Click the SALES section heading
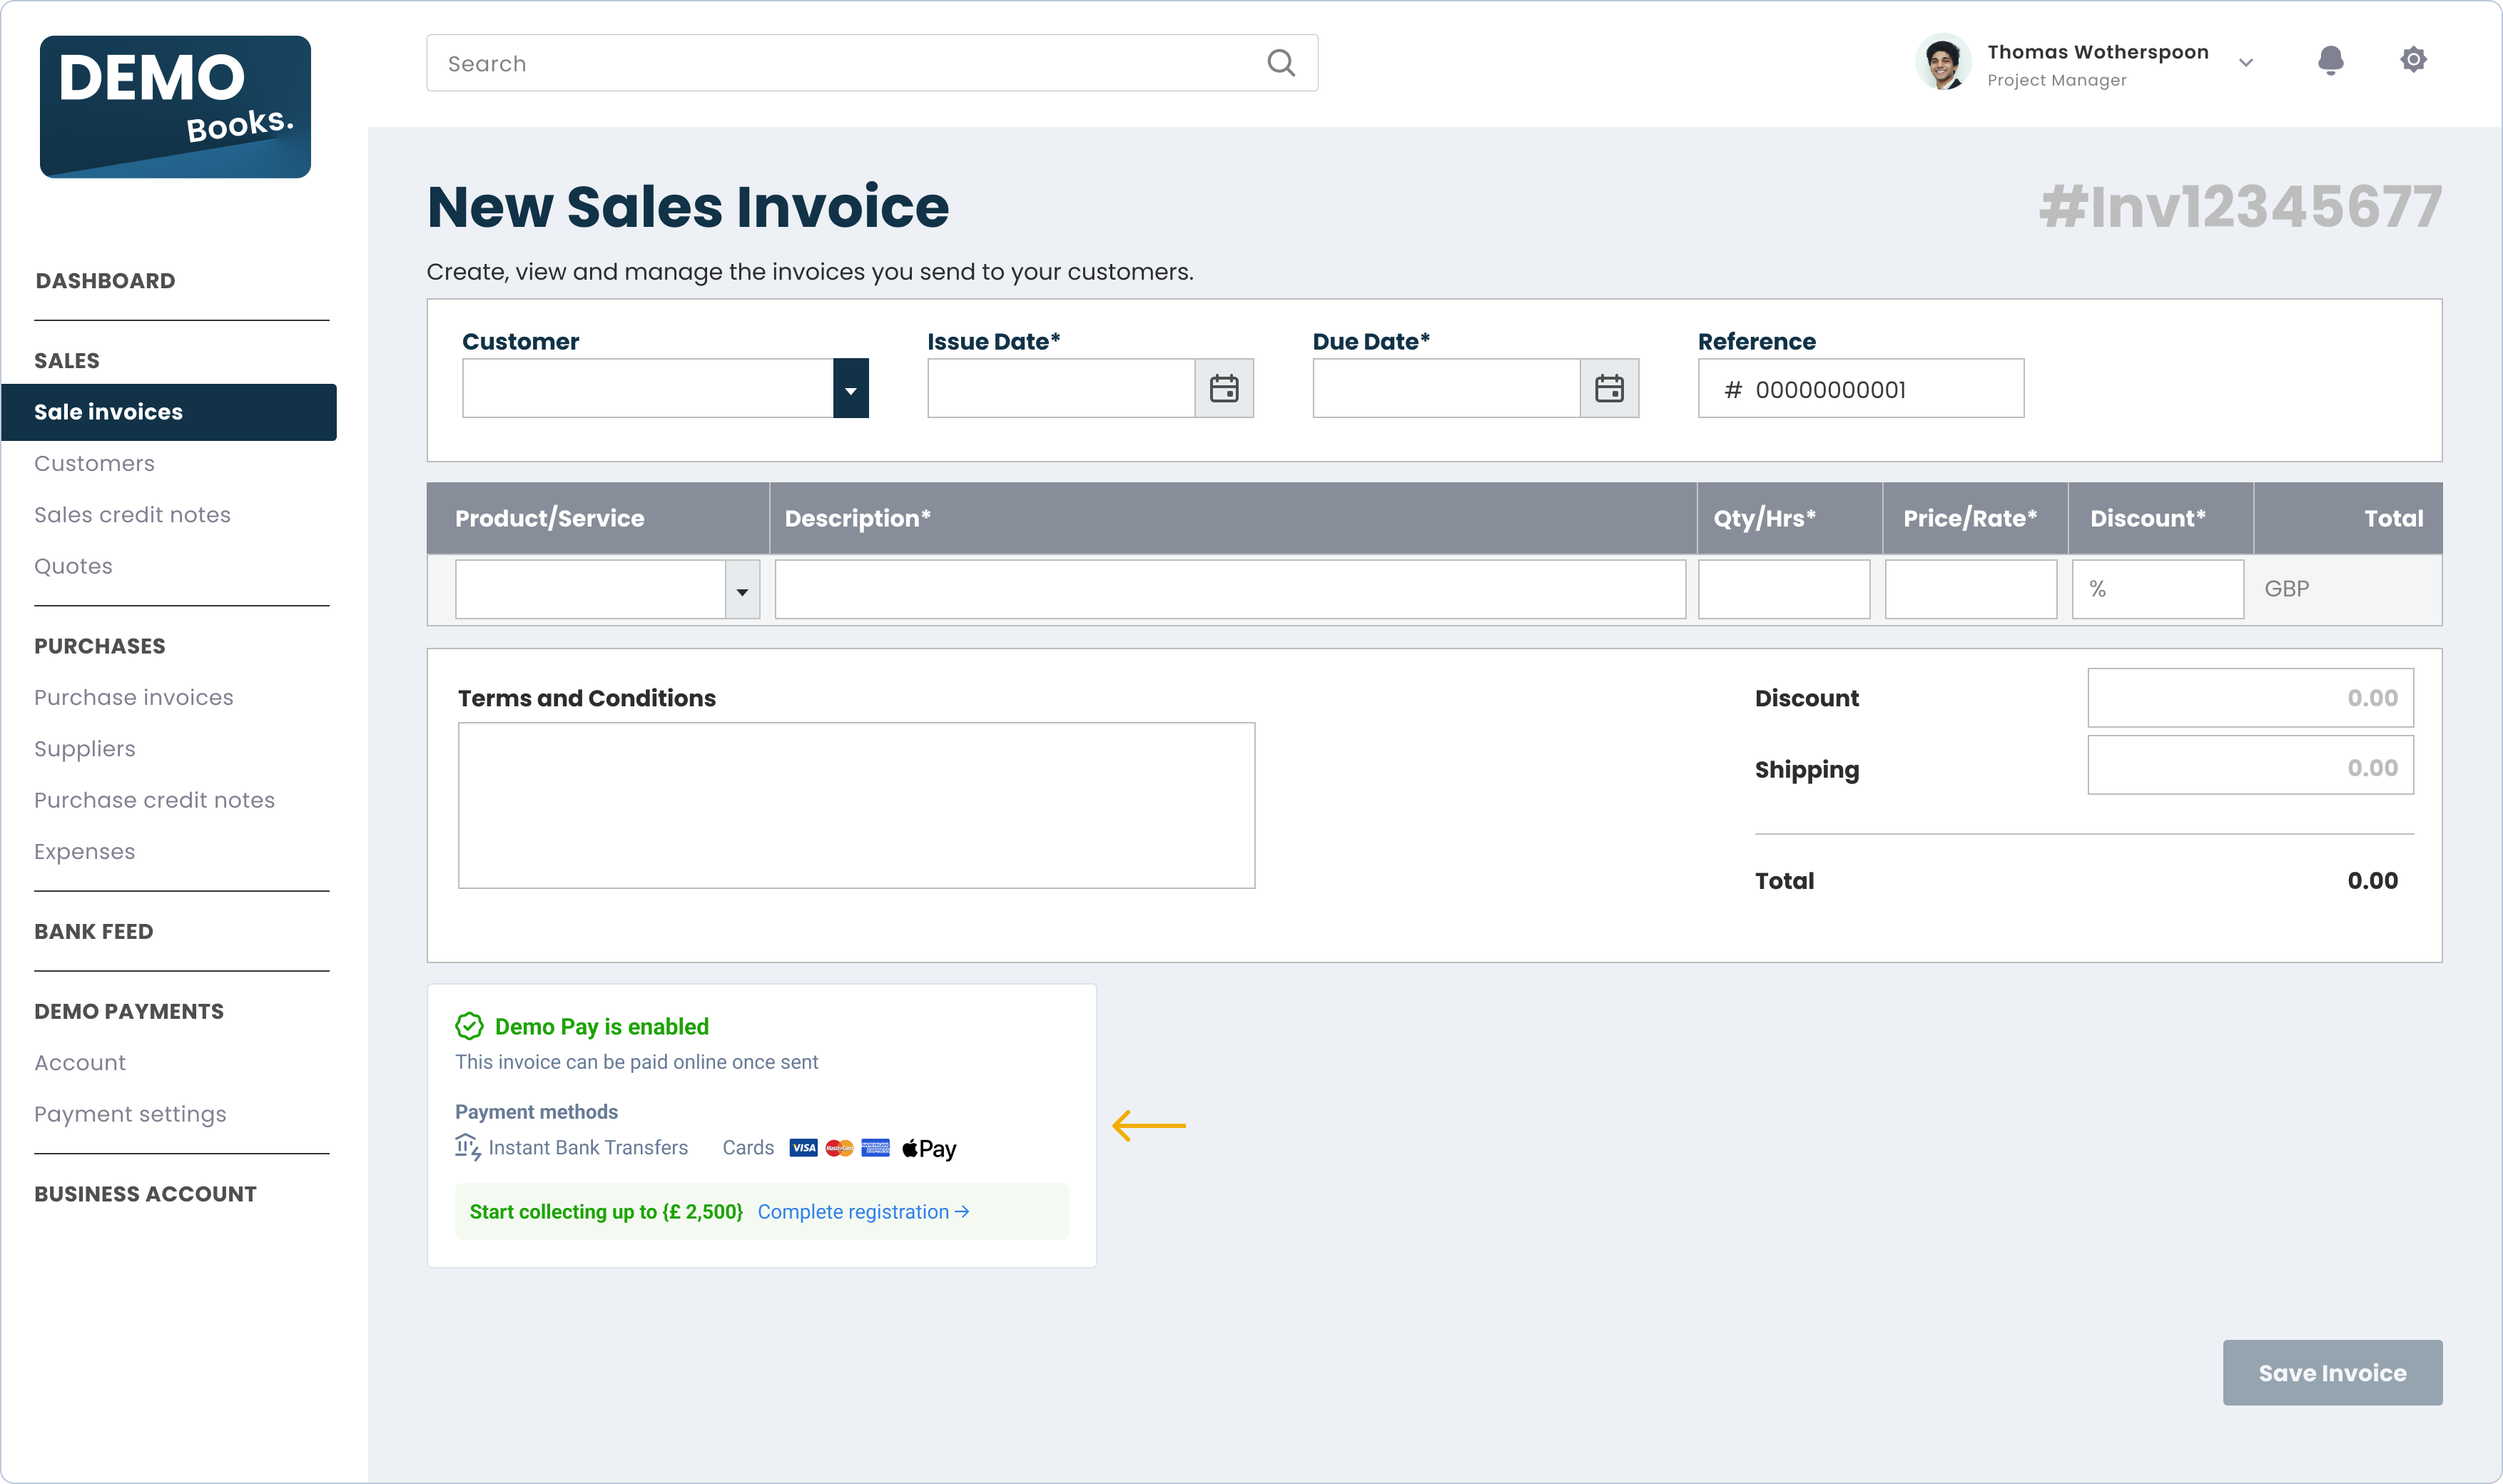 click(67, 361)
